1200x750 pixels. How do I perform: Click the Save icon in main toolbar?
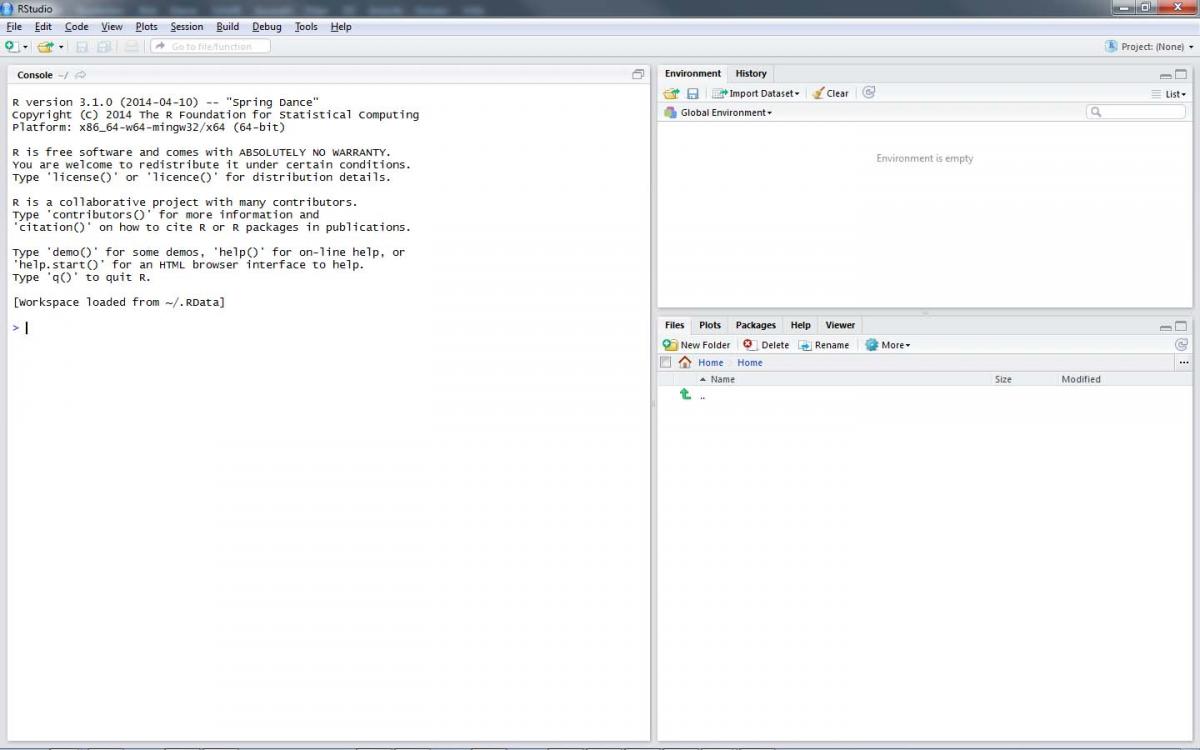tap(82, 46)
